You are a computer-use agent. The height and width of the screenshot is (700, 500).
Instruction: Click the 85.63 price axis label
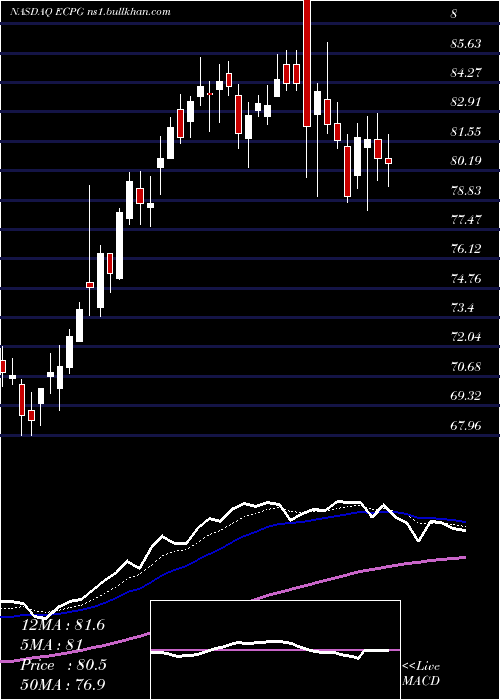(466, 44)
